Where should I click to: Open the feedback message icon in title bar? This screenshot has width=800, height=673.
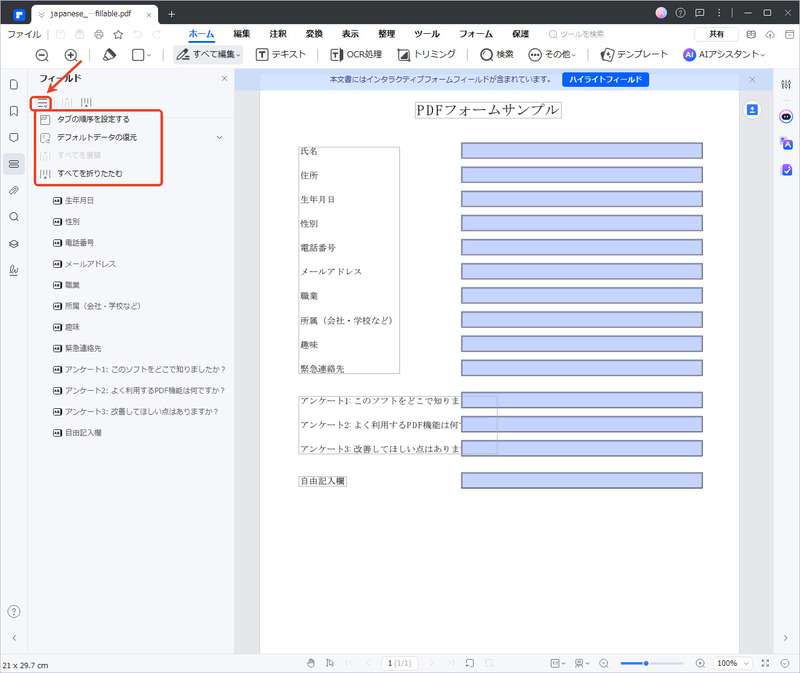[x=699, y=13]
